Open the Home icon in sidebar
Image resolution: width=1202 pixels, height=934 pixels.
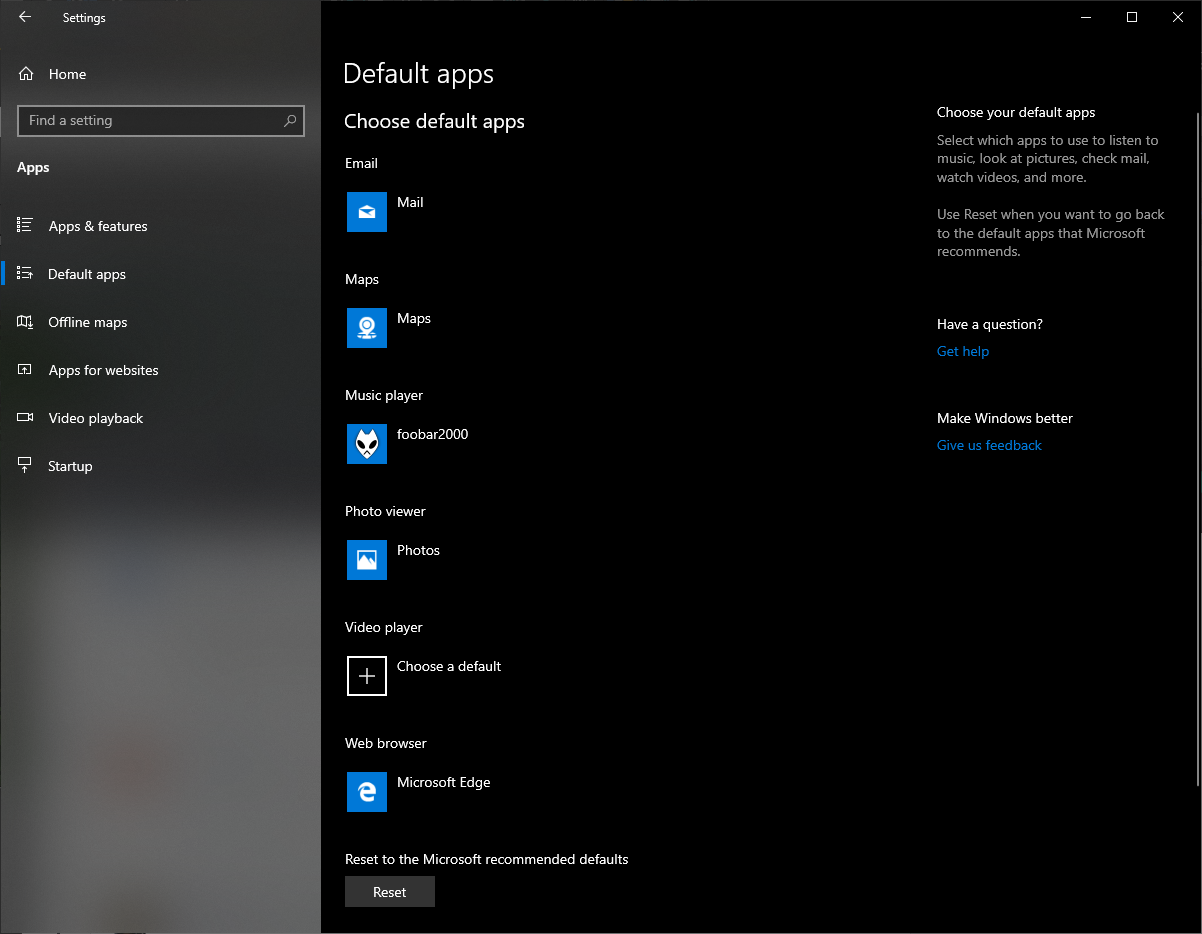point(26,74)
